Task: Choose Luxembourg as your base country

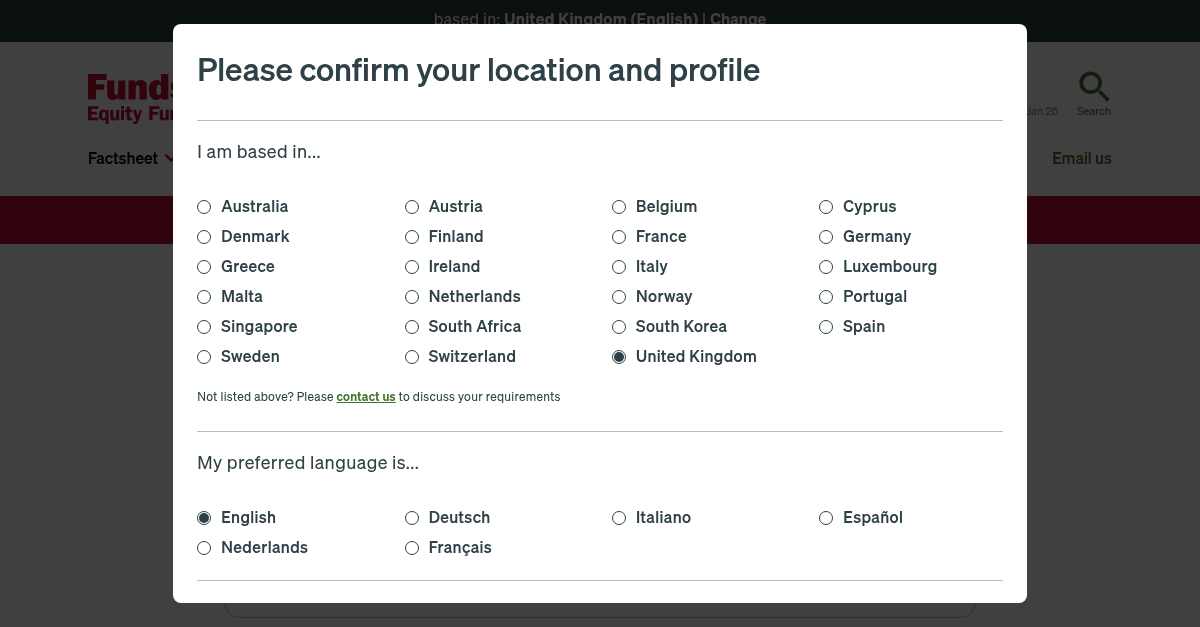Action: [x=826, y=267]
